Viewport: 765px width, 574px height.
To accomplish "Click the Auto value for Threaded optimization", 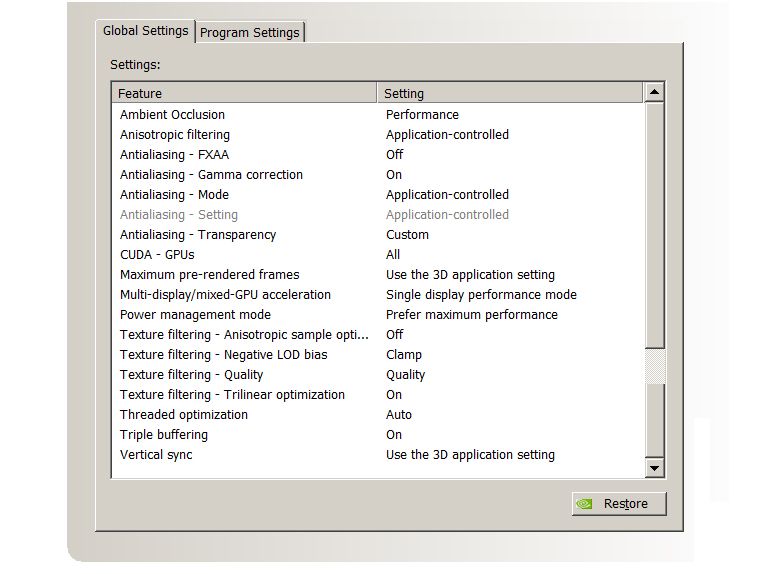I will tap(399, 415).
